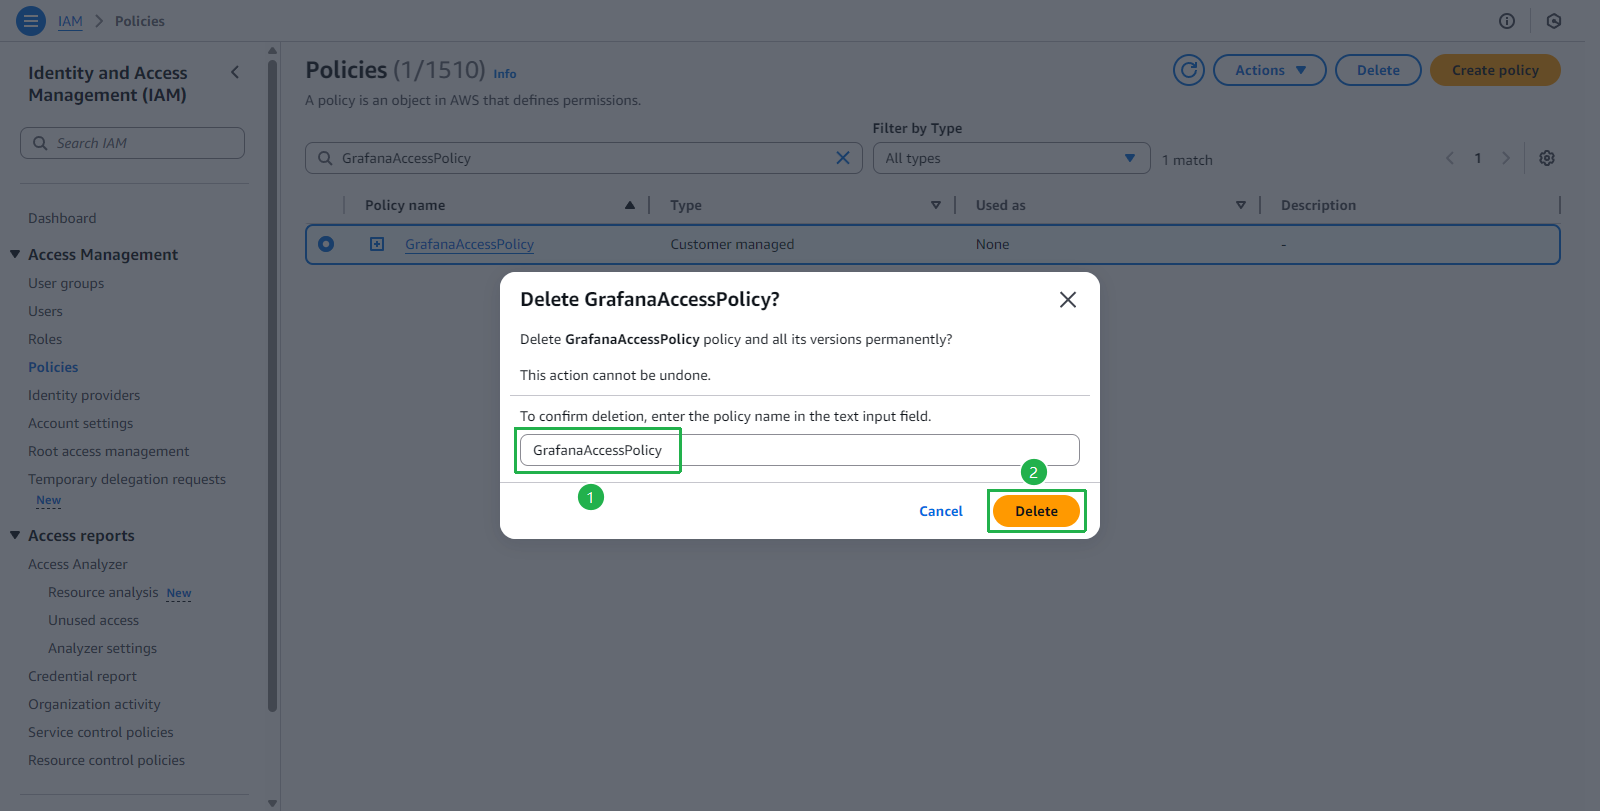Open the hexagon settings icon in header
Viewport: 1600px width, 811px height.
[x=1554, y=21]
